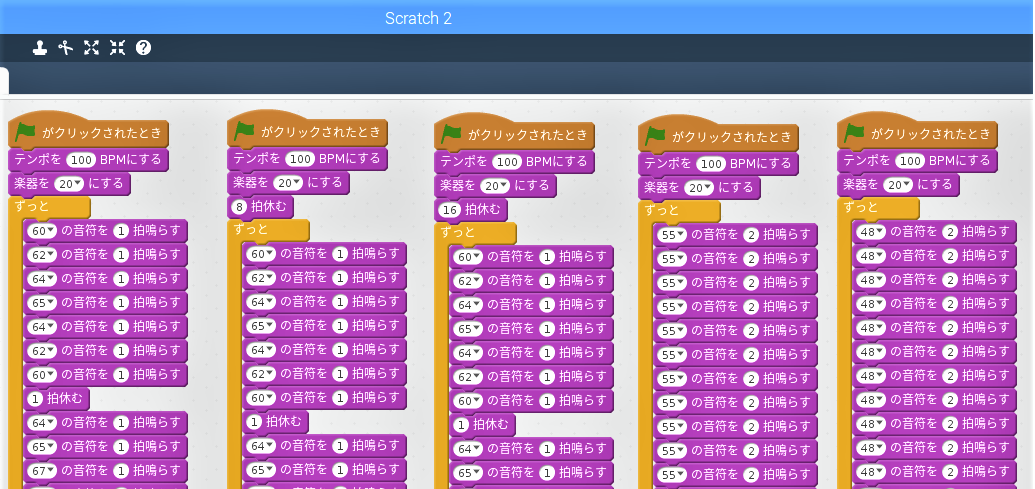Screen dimensions: 1035x489
Task: Edit tempo value 100 in the 8-beat rest script
Action: tap(300, 158)
